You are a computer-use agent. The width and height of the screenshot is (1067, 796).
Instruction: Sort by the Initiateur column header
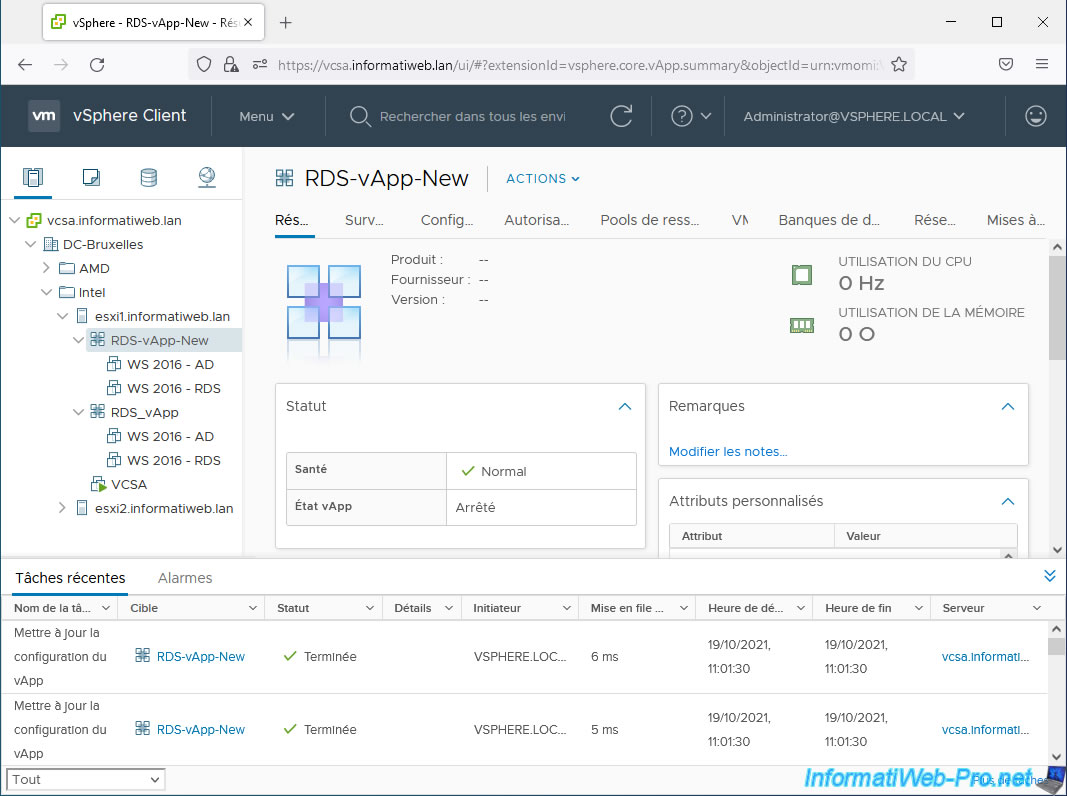pos(497,608)
